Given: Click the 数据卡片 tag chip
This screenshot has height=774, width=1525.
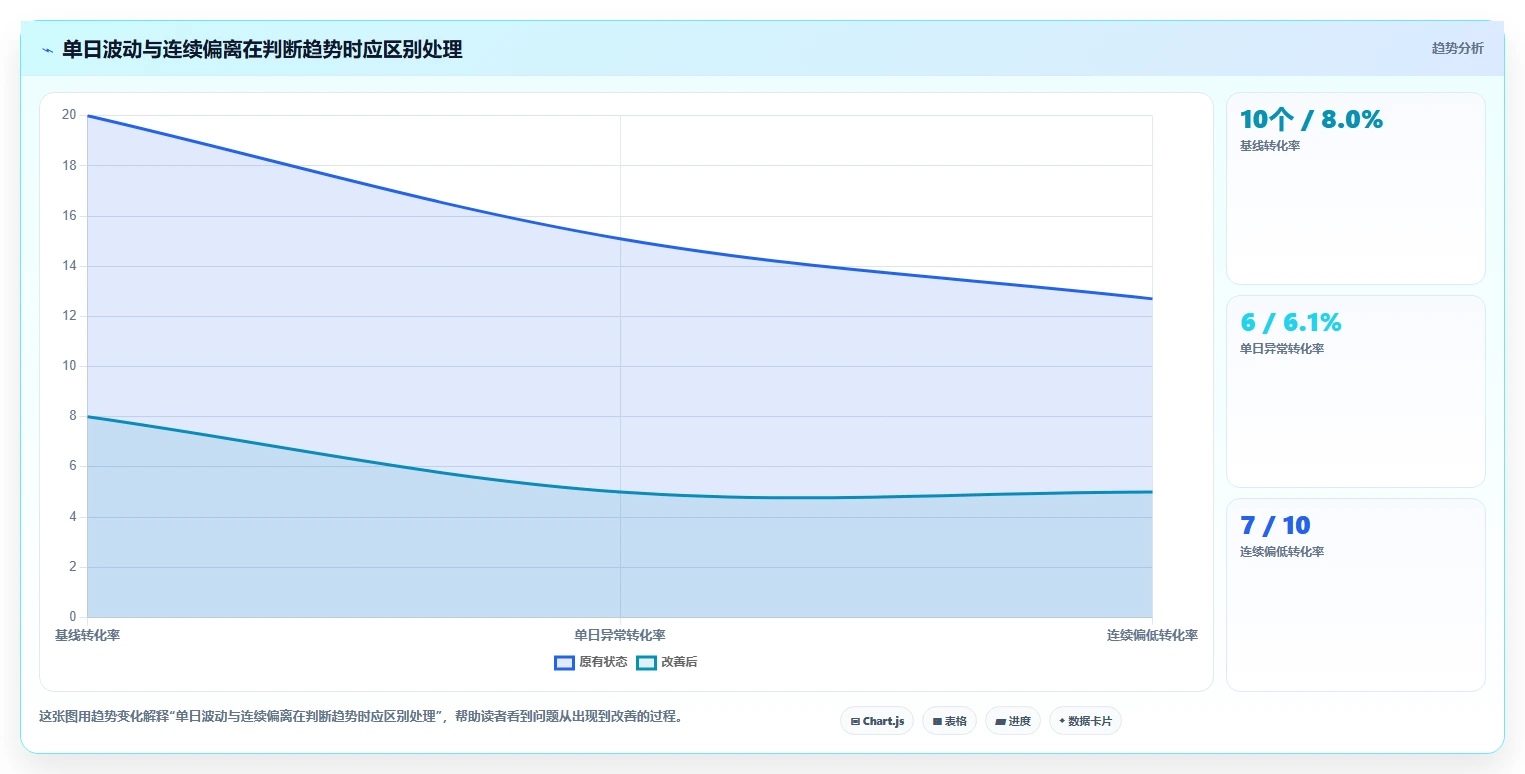Looking at the screenshot, I should coord(1085,721).
